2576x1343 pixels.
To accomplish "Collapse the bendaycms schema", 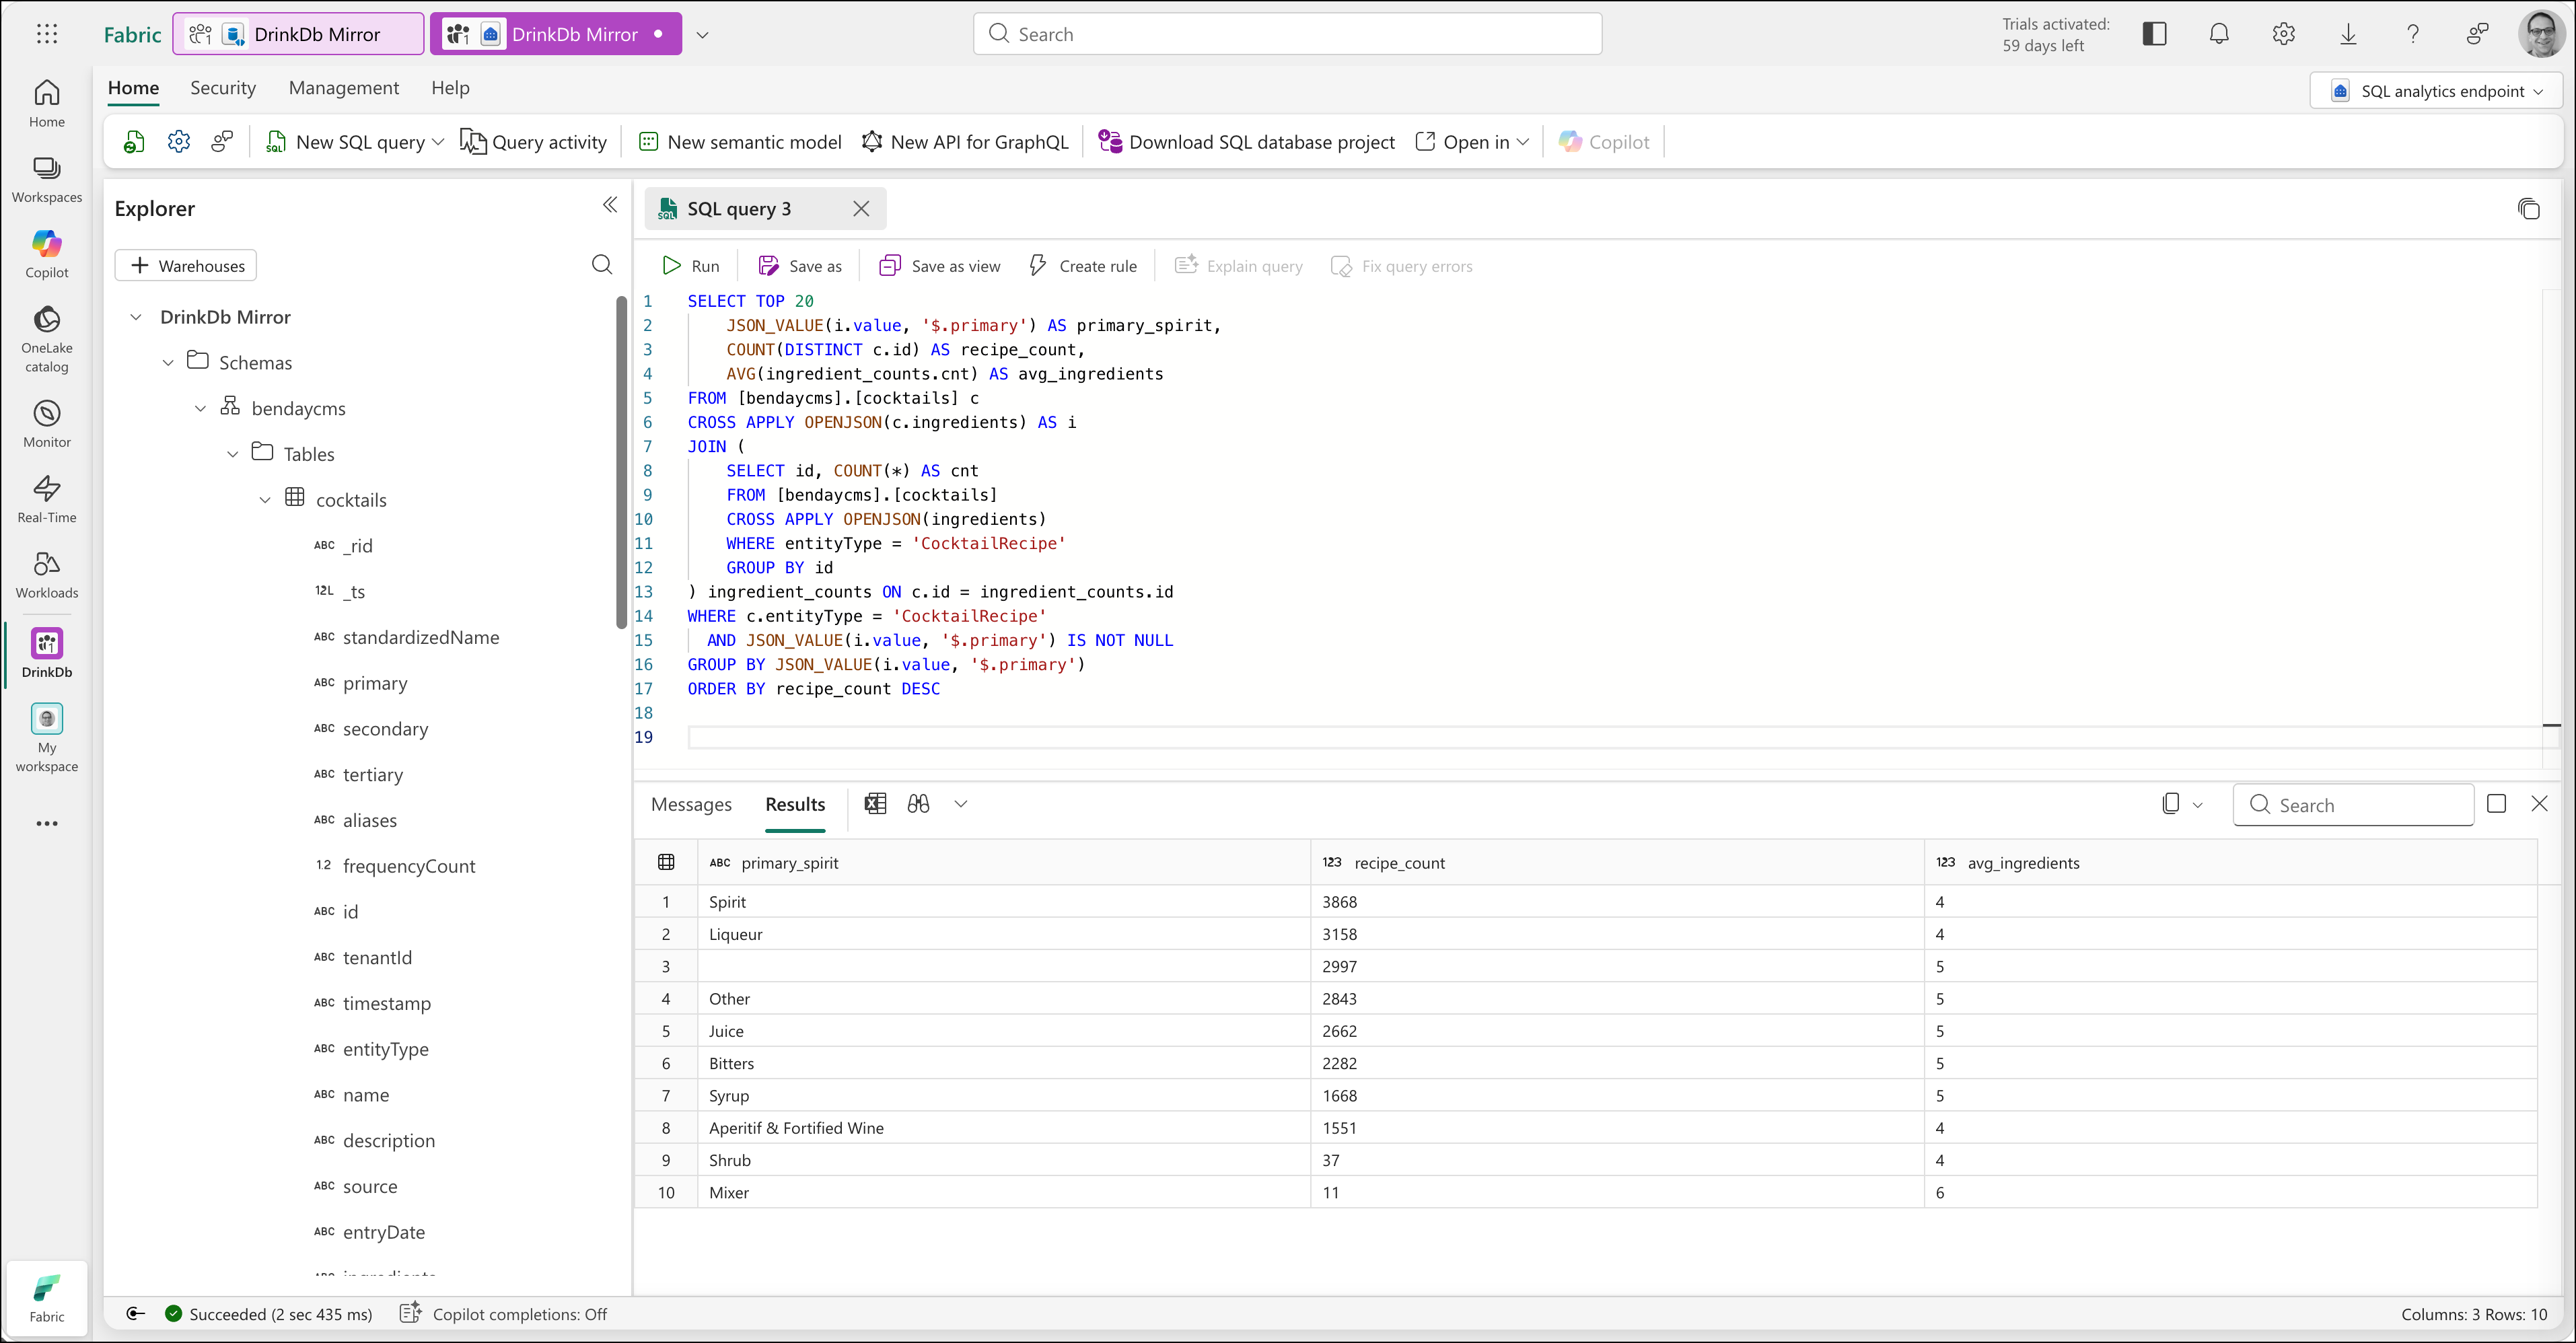I will pyautogui.click(x=200, y=408).
